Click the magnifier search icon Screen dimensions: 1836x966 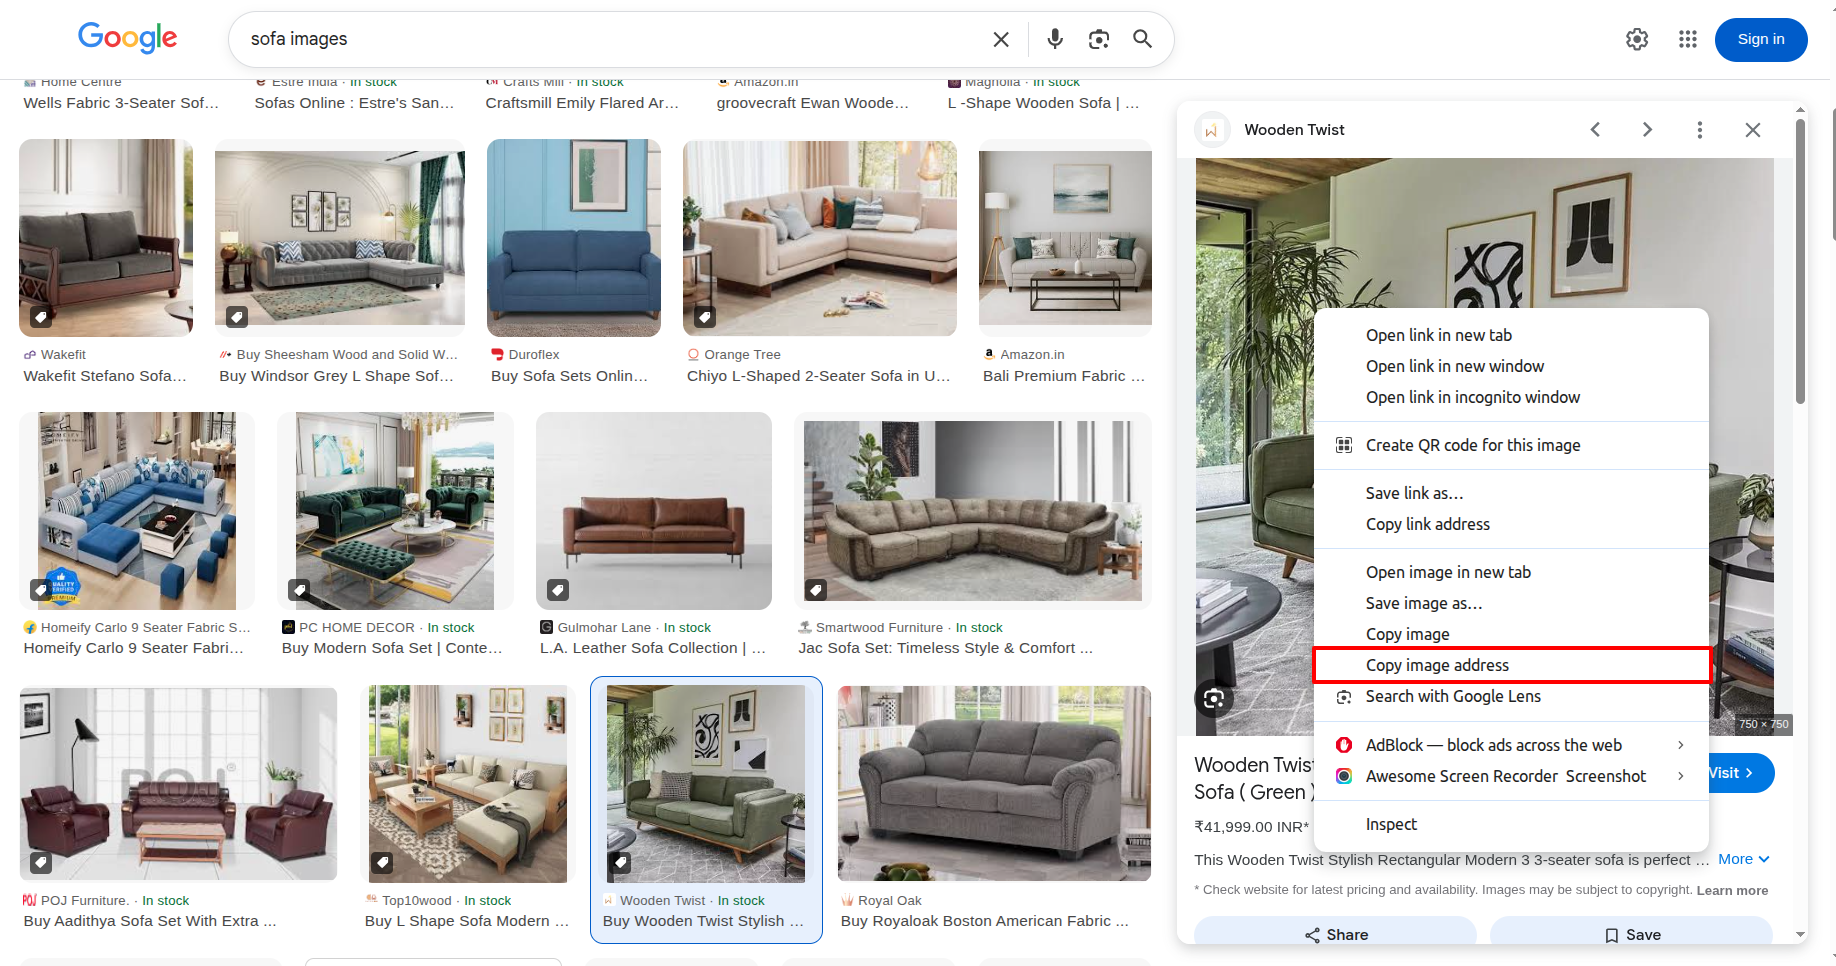tap(1142, 39)
